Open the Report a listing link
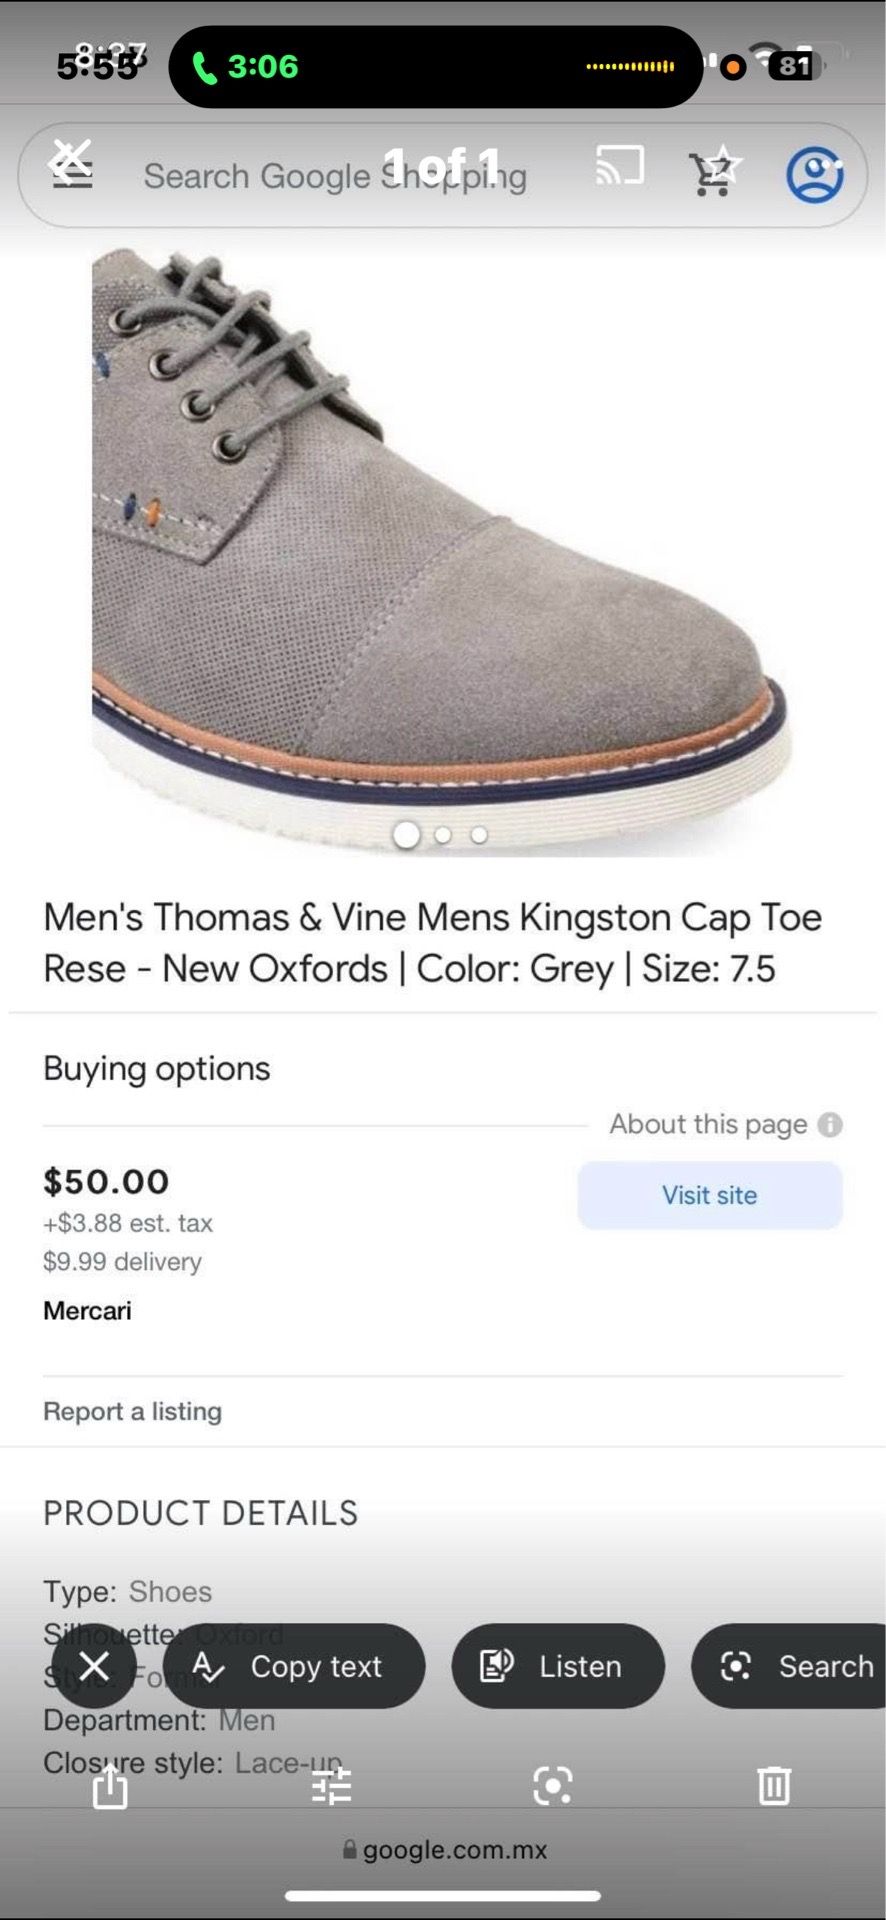Viewport: 886px width, 1920px height. pos(132,1411)
